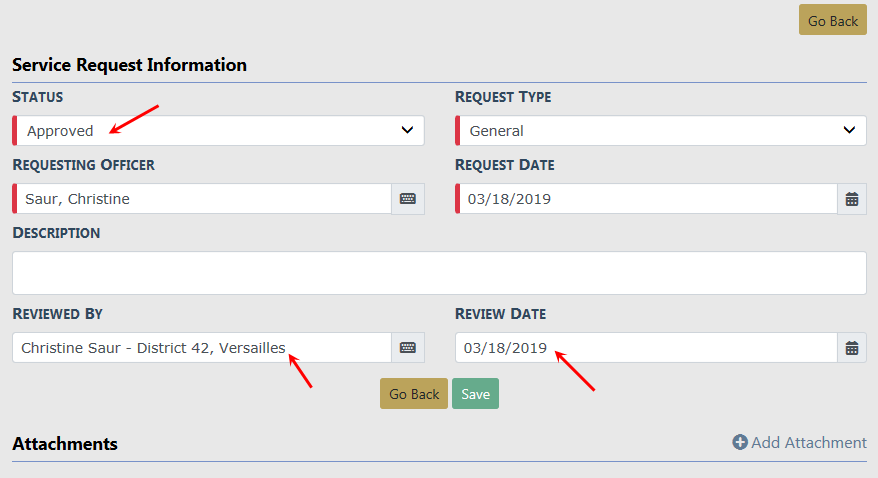Save the service request

(475, 394)
